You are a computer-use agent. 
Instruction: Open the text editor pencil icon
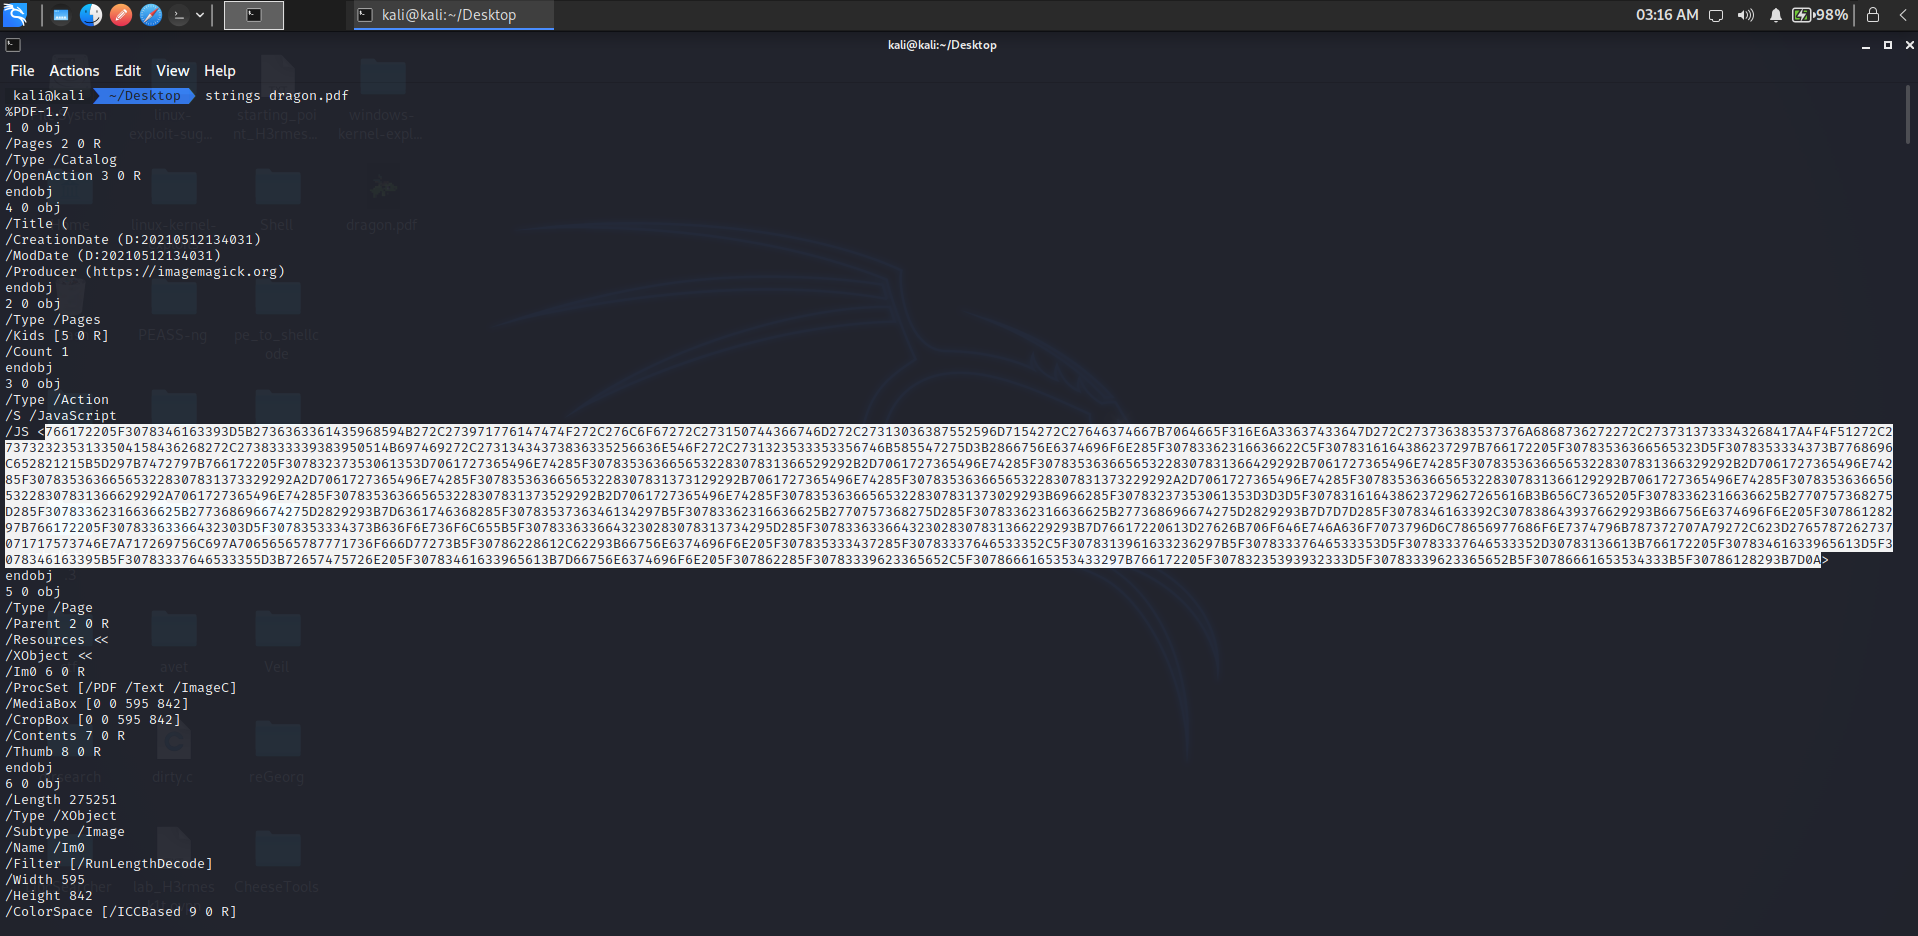tap(120, 14)
